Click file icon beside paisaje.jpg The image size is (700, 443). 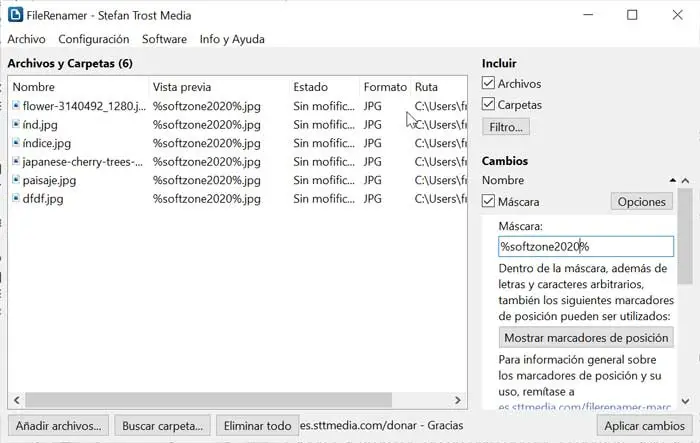[16, 180]
